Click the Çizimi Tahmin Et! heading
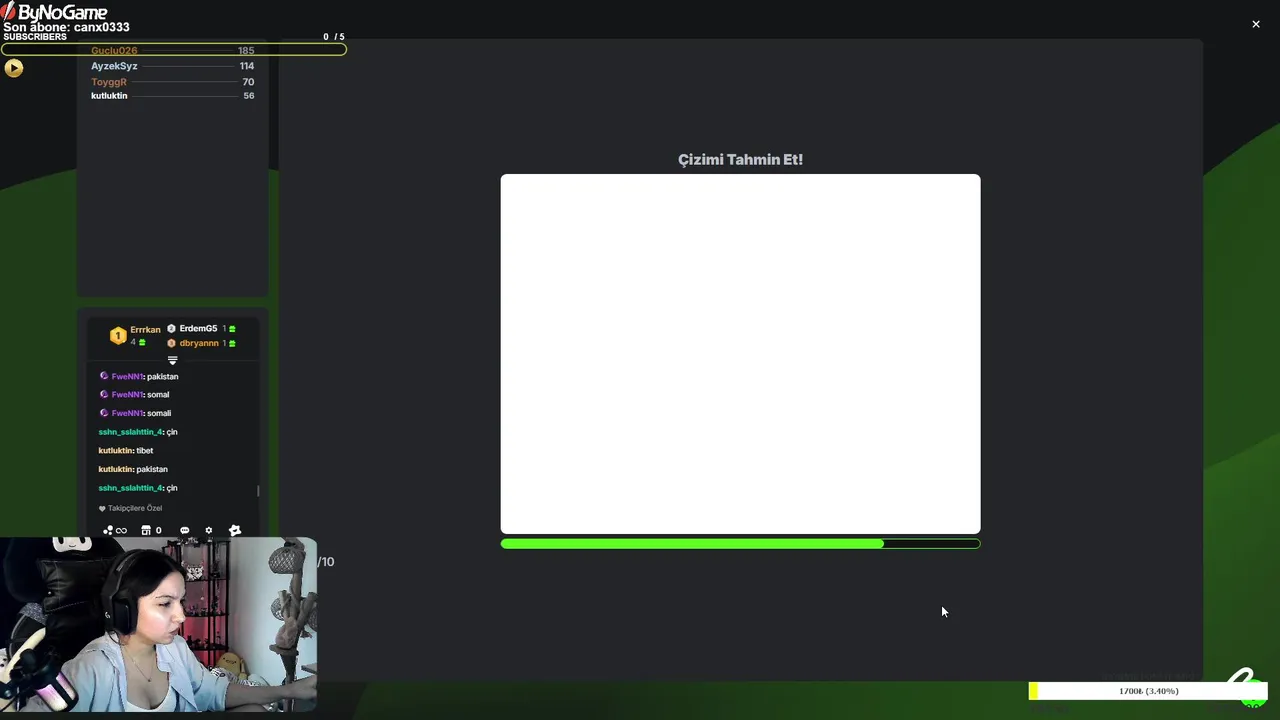Image resolution: width=1280 pixels, height=720 pixels. tap(740, 160)
